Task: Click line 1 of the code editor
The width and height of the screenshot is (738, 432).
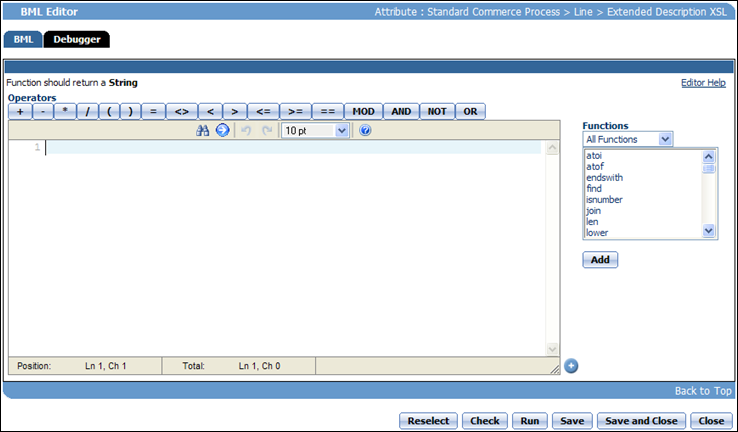Action: click(x=293, y=147)
